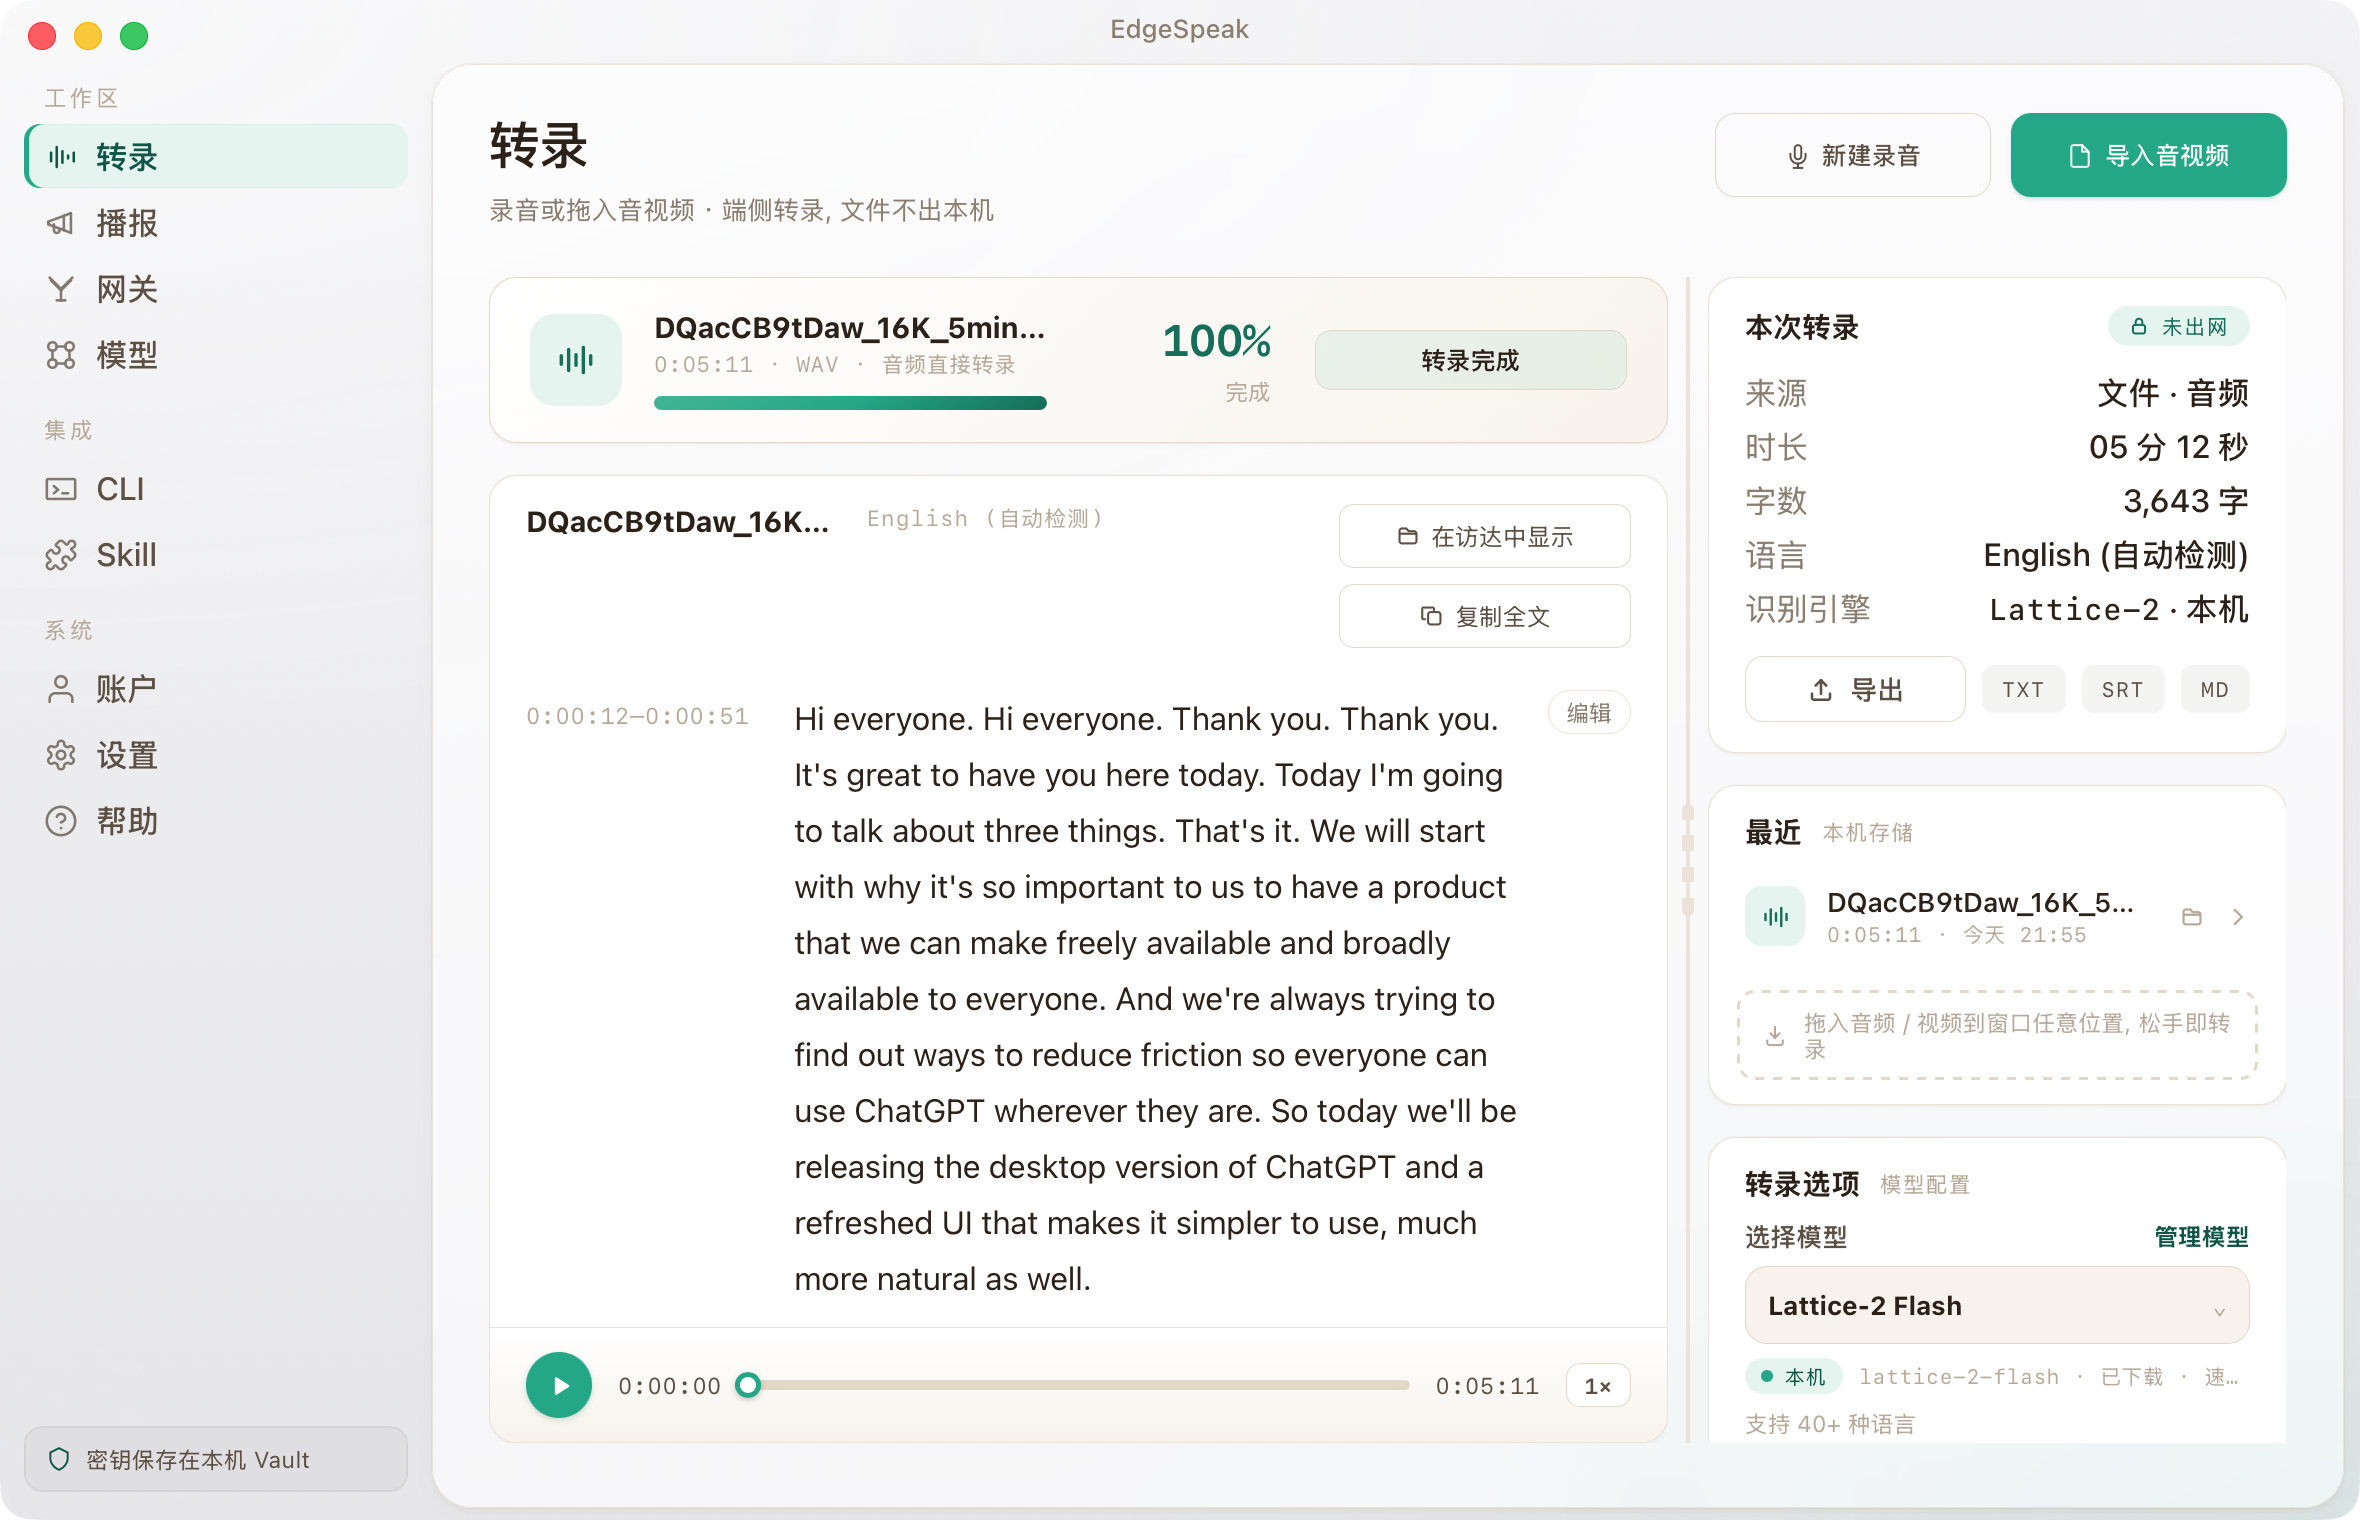The width and height of the screenshot is (2360, 1520).
Task: Select the TXT export format
Action: [x=2023, y=689]
